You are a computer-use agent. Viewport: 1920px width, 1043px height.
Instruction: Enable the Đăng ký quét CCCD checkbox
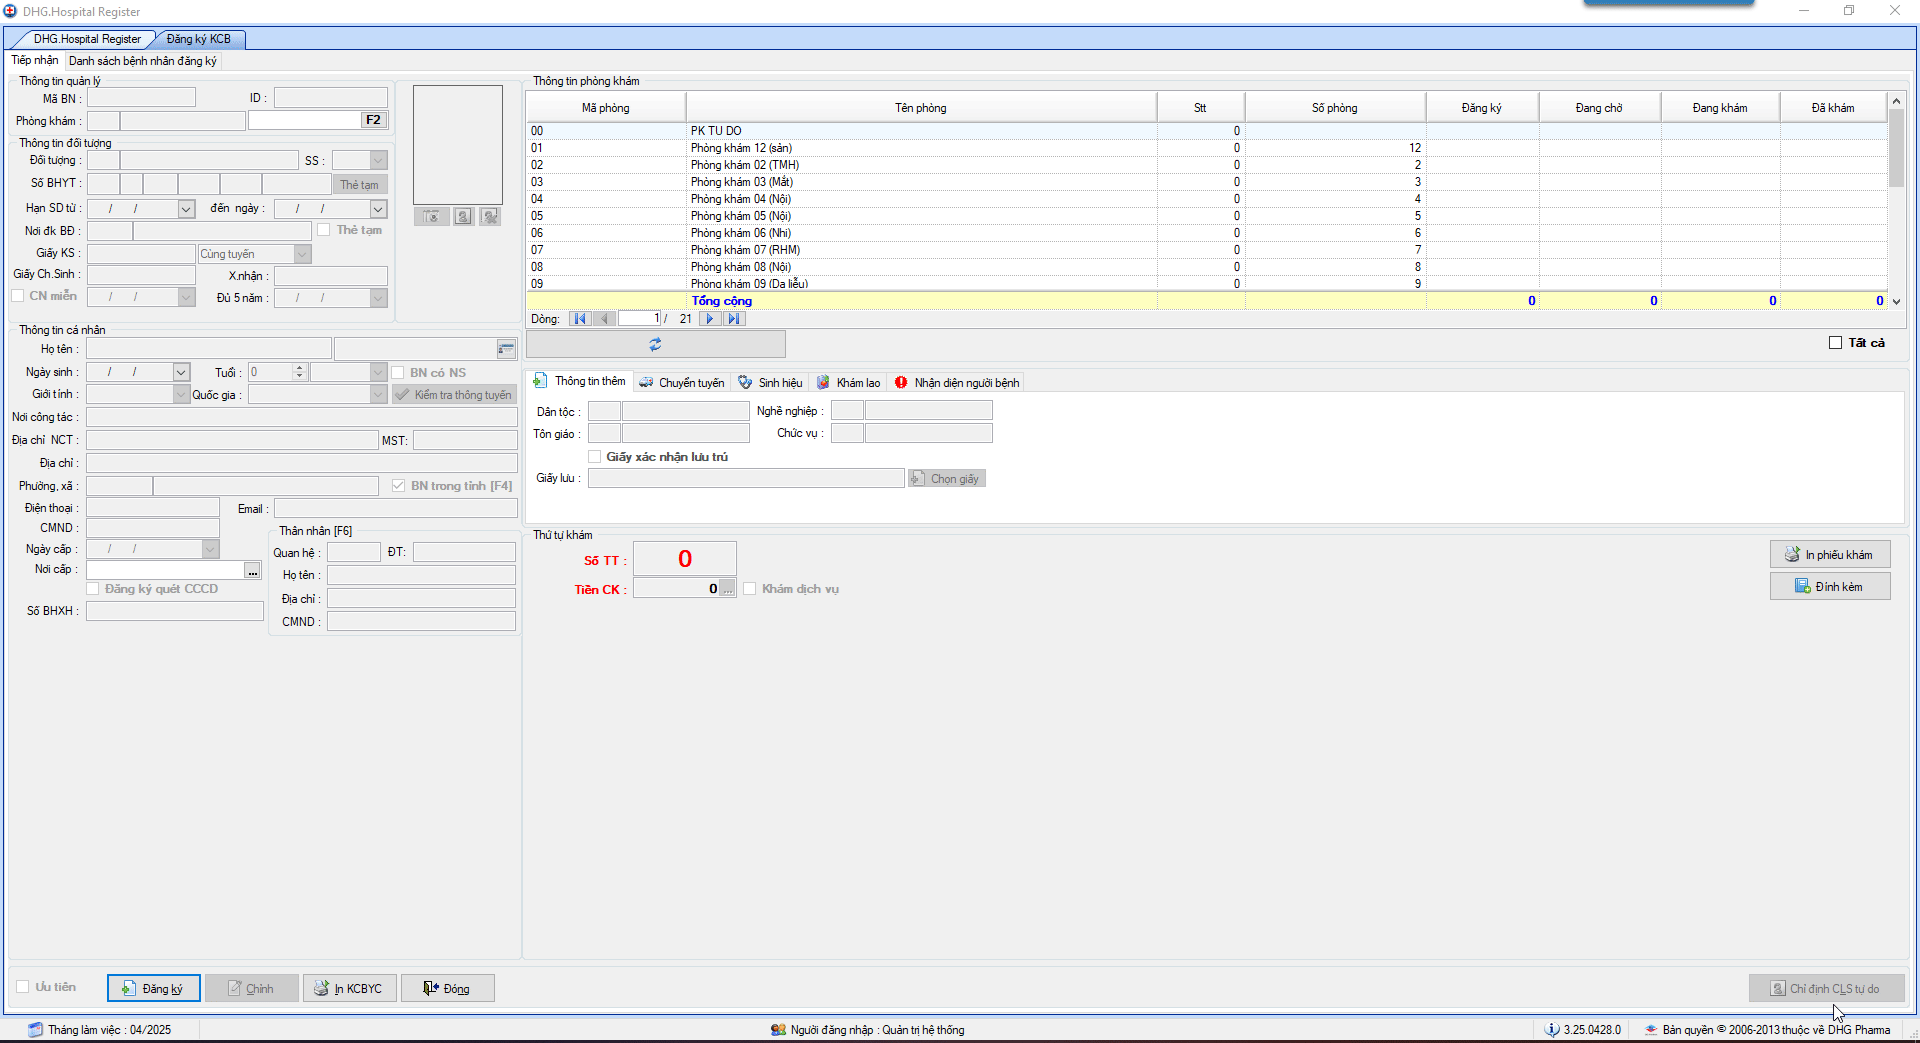pos(93,589)
